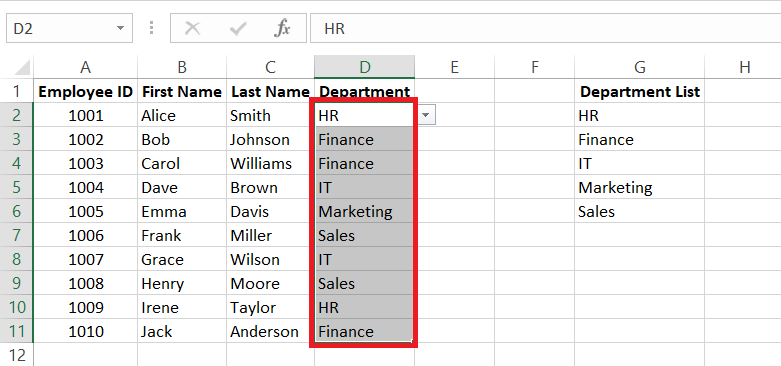This screenshot has height=366, width=781.
Task: Click the Enter checkmark icon in formula bar
Action: (x=238, y=29)
